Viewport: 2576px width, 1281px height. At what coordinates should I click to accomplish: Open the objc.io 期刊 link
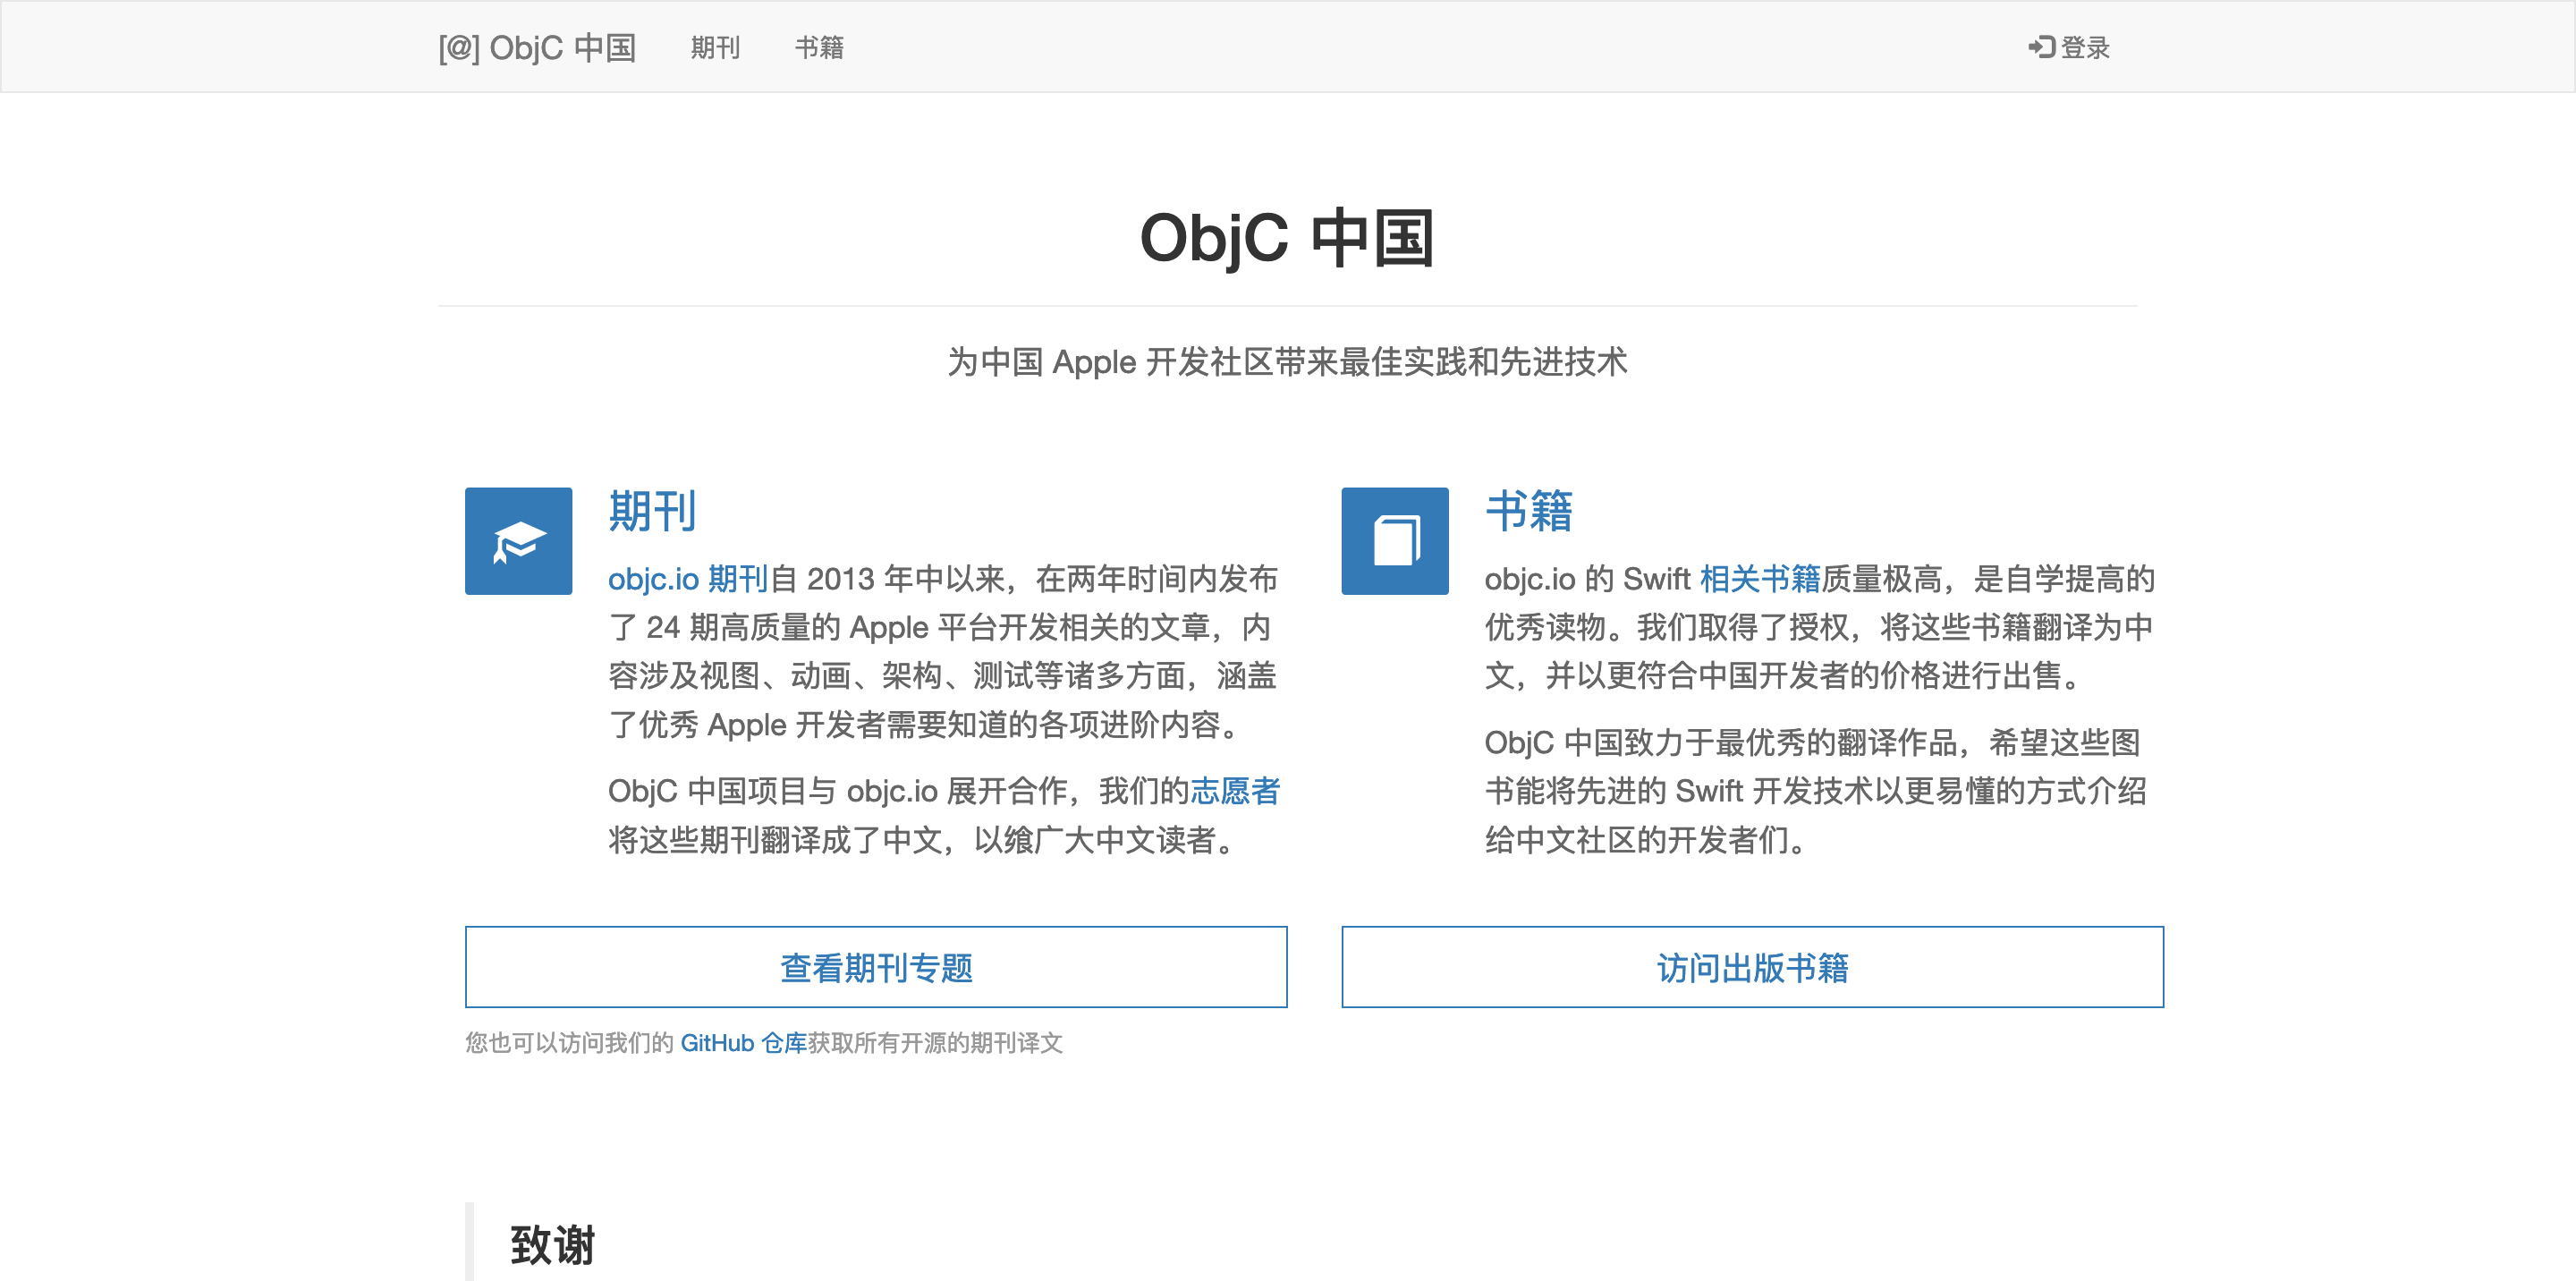point(687,579)
